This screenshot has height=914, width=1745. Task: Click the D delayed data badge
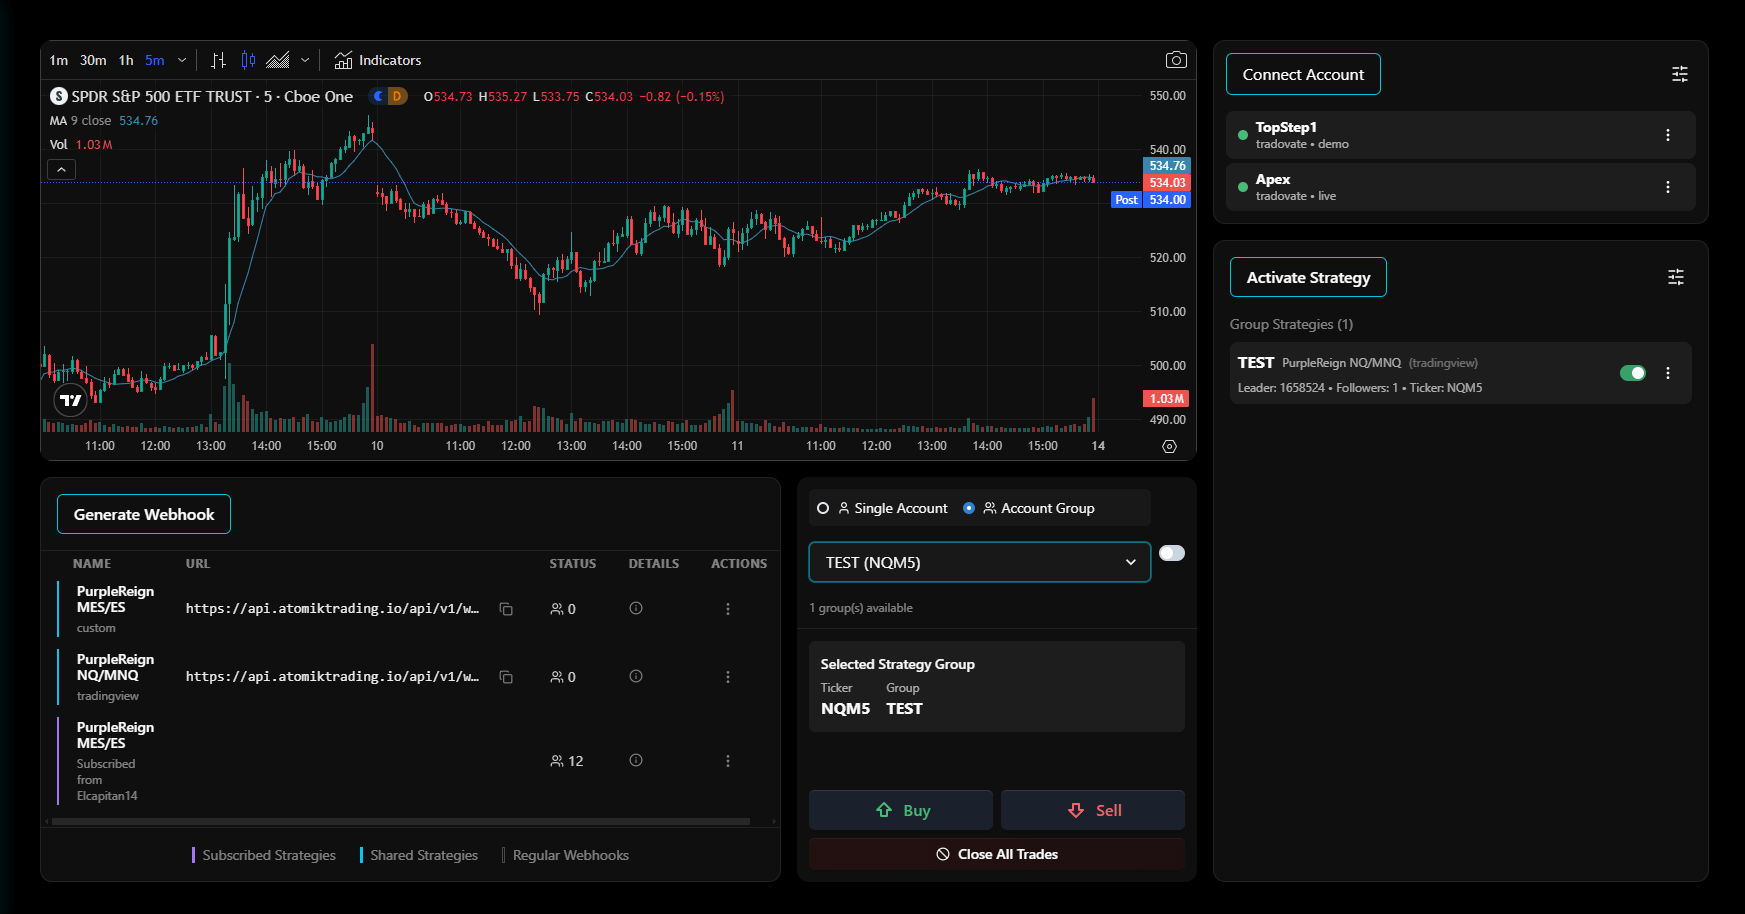[x=397, y=96]
